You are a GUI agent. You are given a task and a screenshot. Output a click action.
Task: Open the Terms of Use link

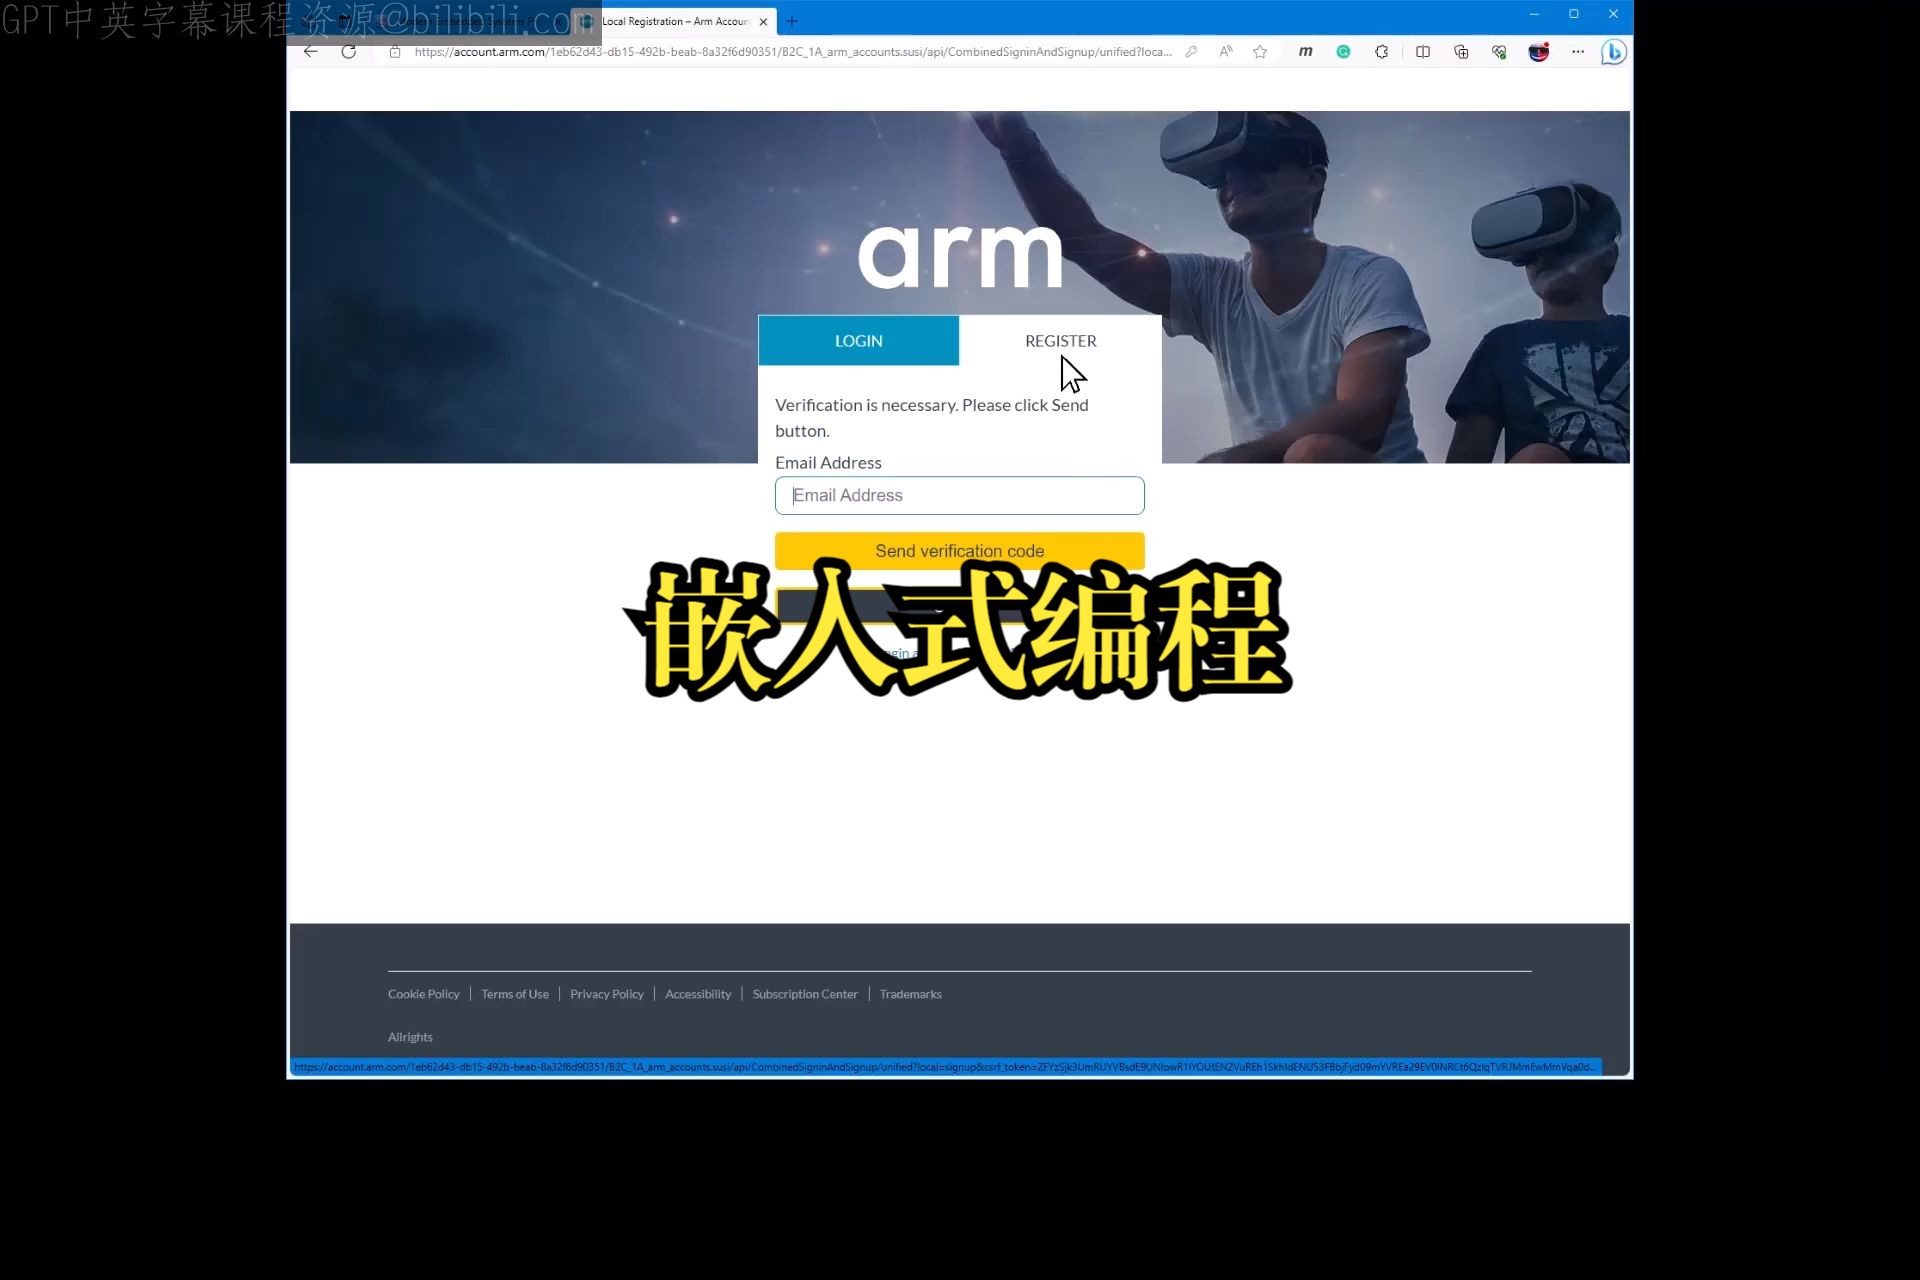point(515,994)
